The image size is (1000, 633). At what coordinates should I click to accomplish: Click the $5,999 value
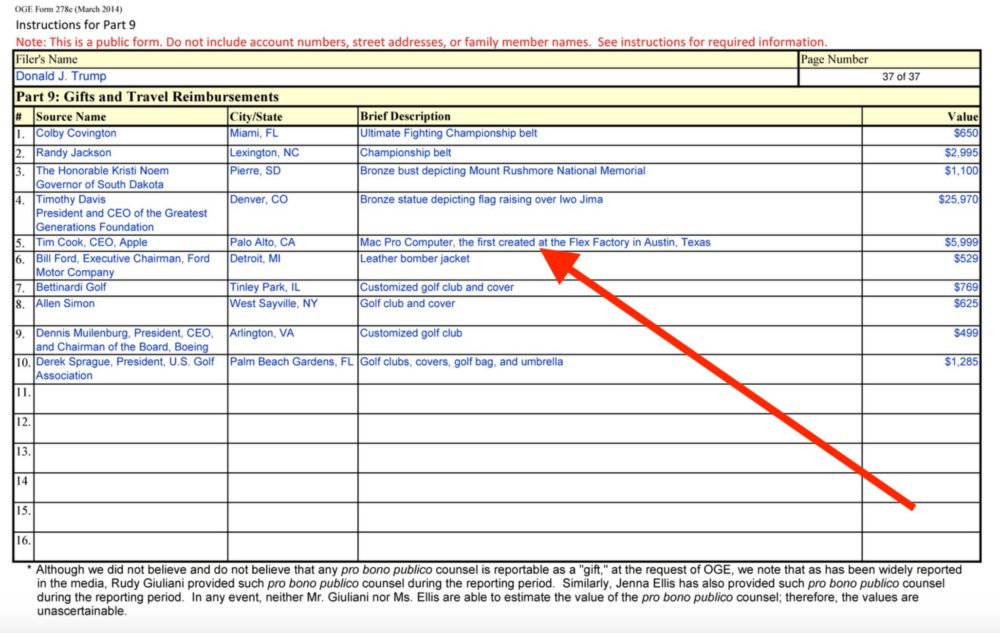click(961, 242)
